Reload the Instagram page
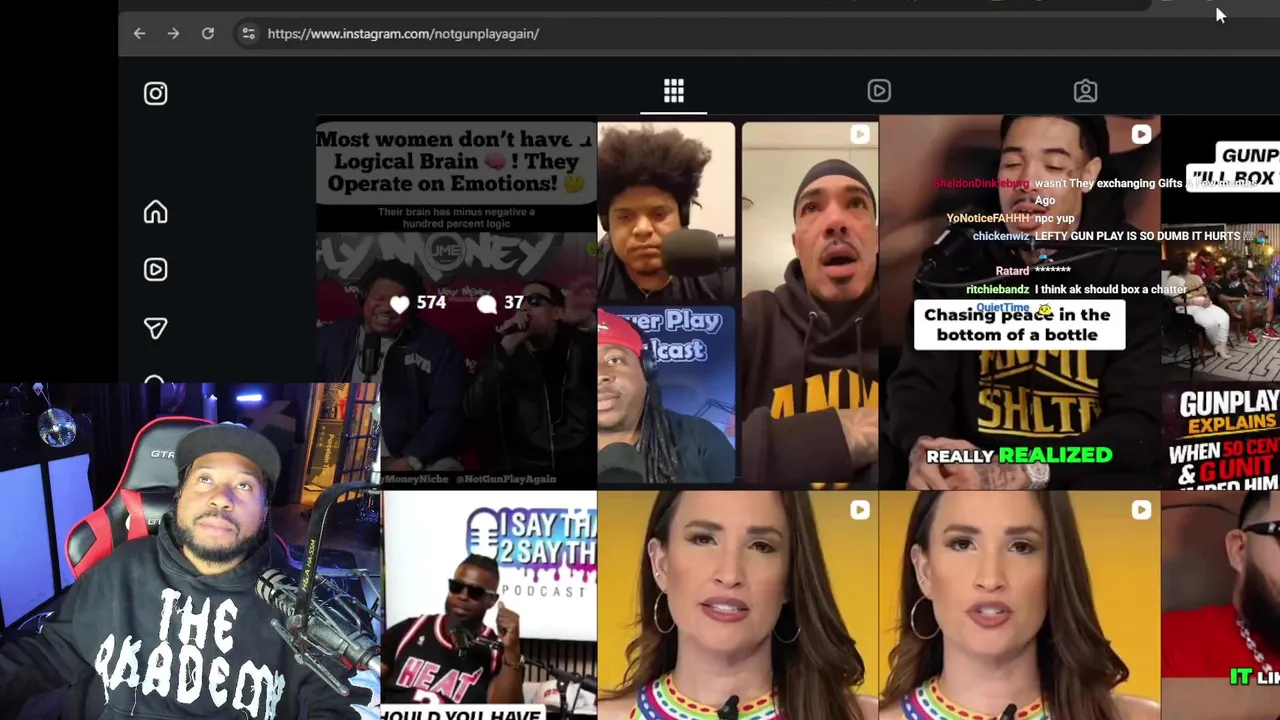The width and height of the screenshot is (1280, 720). pos(208,34)
